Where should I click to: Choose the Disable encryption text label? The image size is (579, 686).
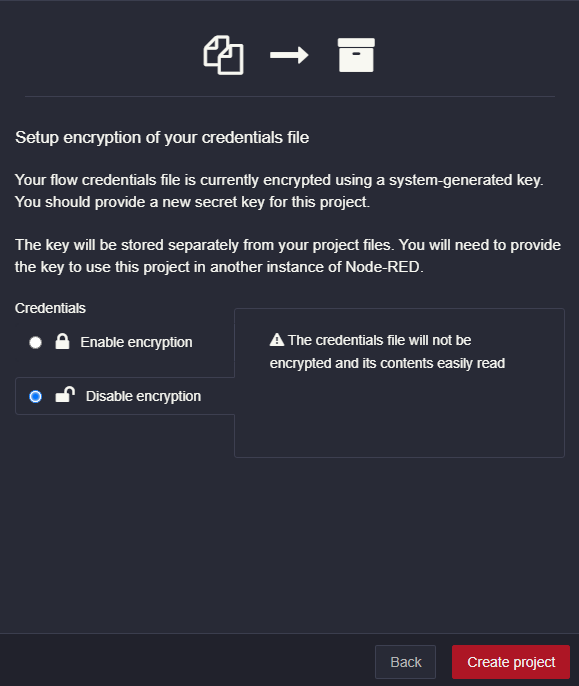143,396
